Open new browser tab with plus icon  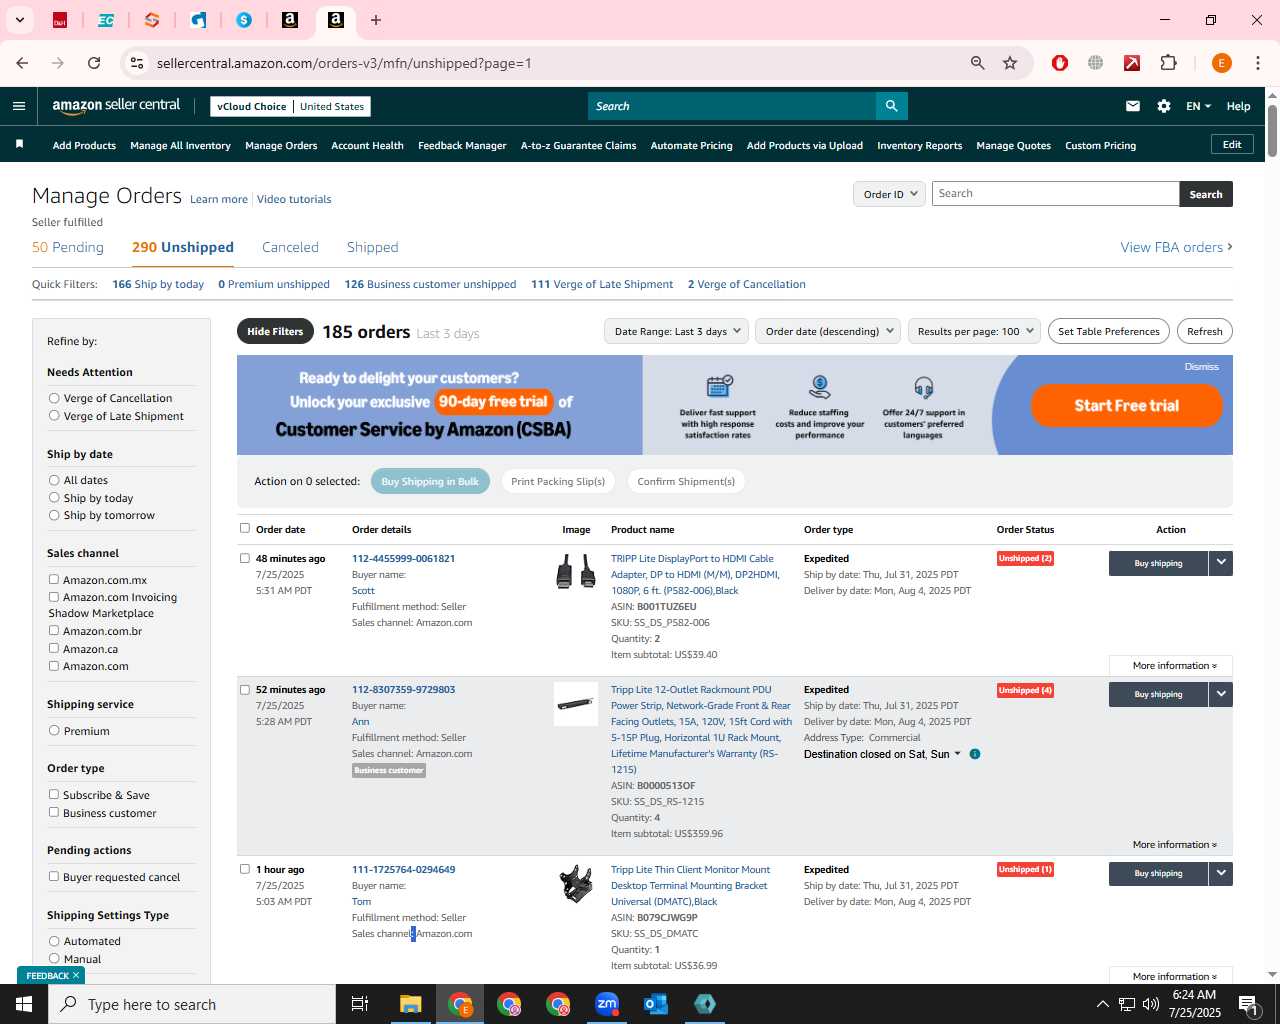[376, 20]
